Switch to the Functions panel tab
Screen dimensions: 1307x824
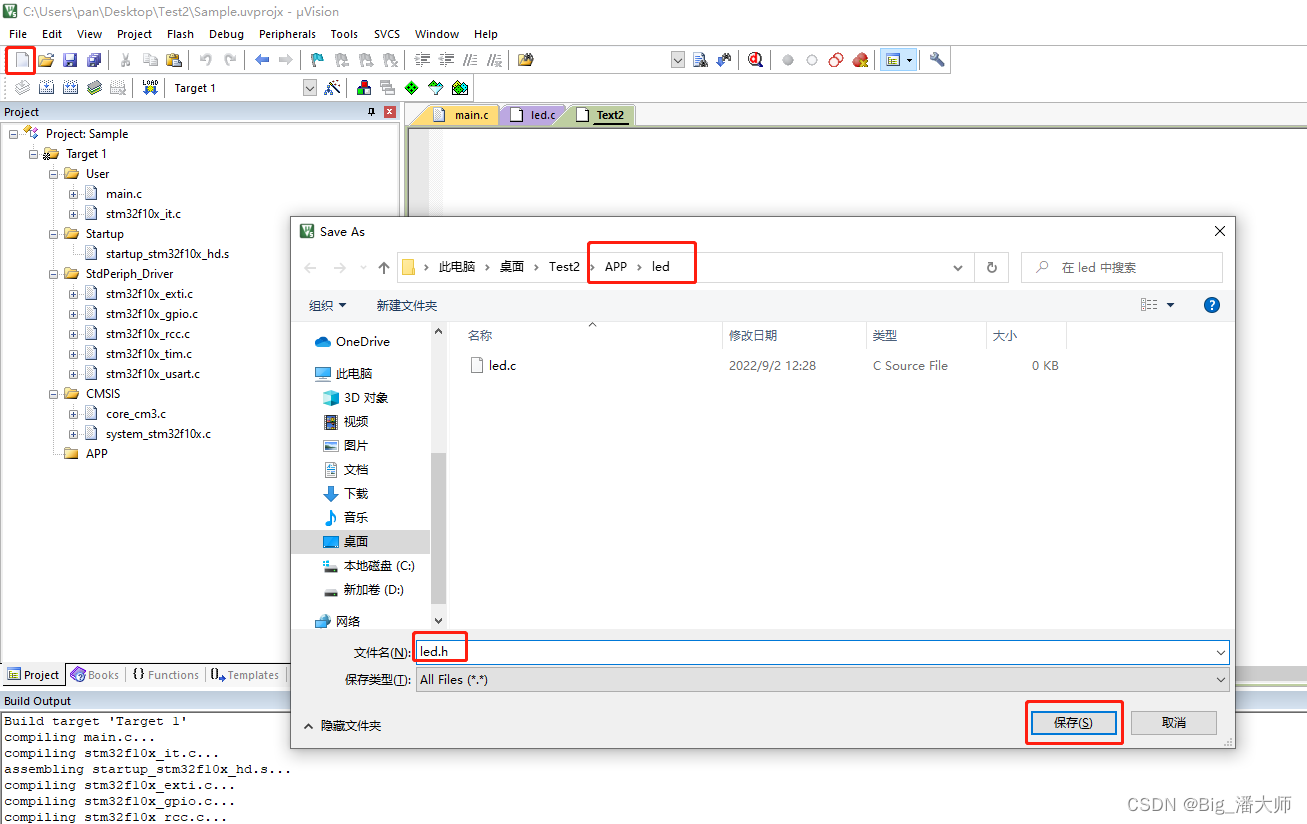tap(166, 675)
